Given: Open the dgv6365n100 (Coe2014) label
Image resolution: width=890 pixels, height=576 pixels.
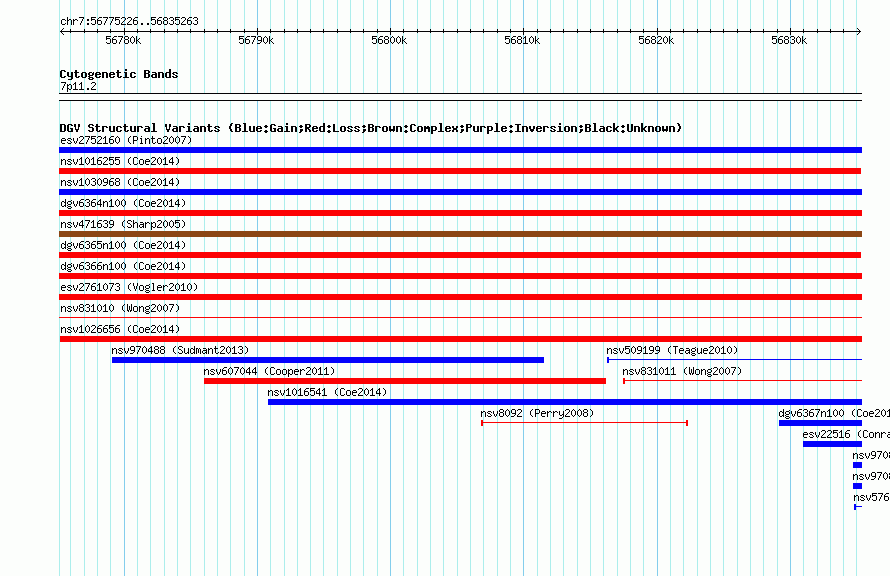Looking at the screenshot, I should point(123,245).
